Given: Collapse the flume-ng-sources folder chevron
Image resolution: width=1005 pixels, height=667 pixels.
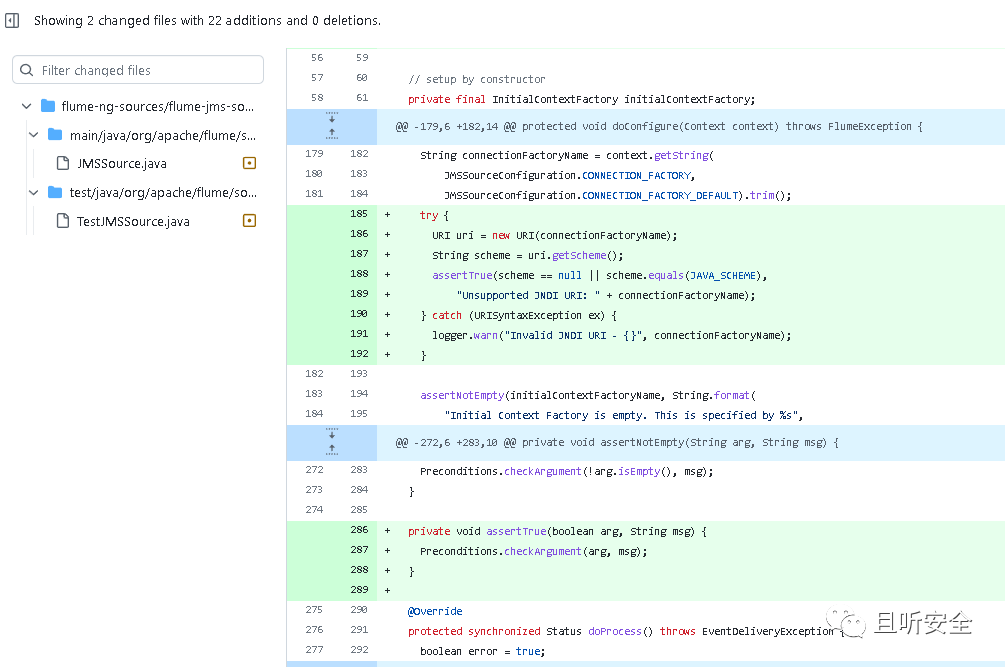Looking at the screenshot, I should (x=26, y=106).
